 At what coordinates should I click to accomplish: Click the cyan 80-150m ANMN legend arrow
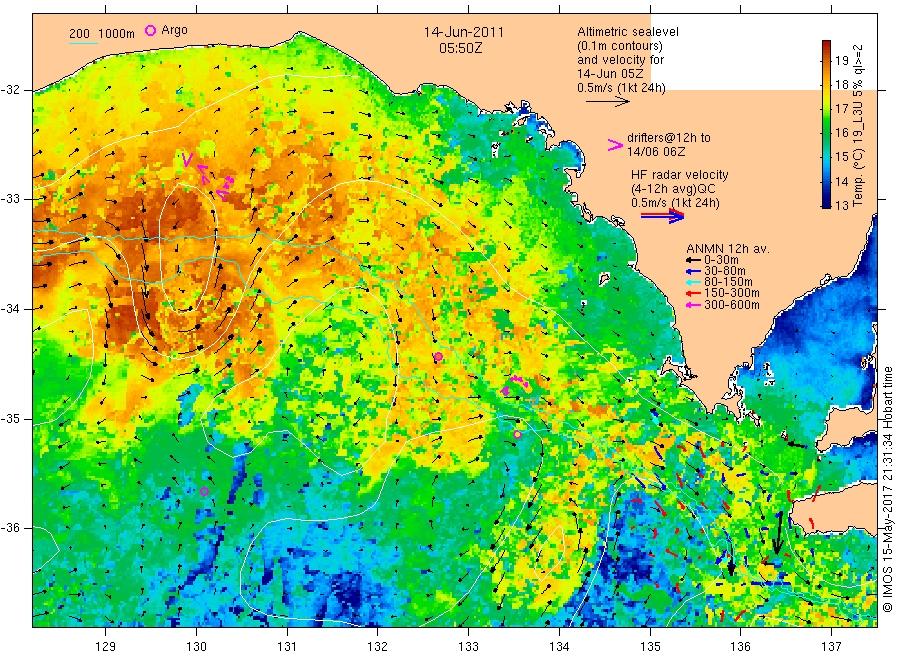point(693,282)
